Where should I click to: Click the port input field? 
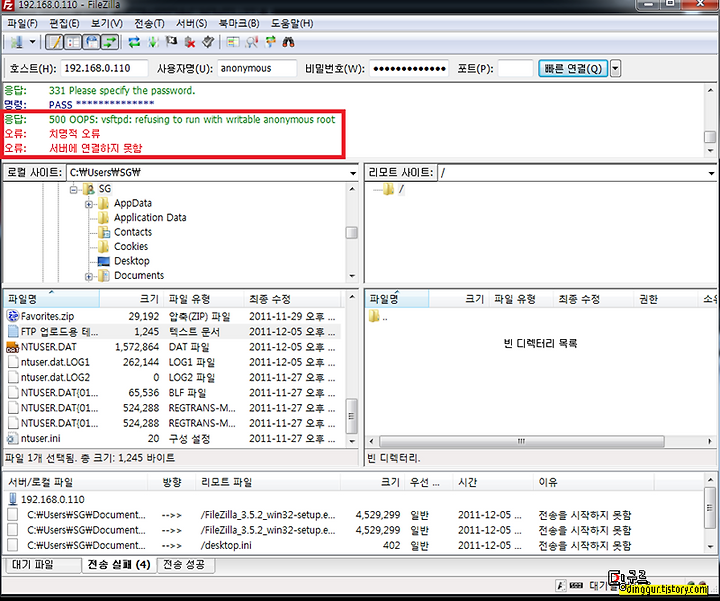[x=515, y=68]
